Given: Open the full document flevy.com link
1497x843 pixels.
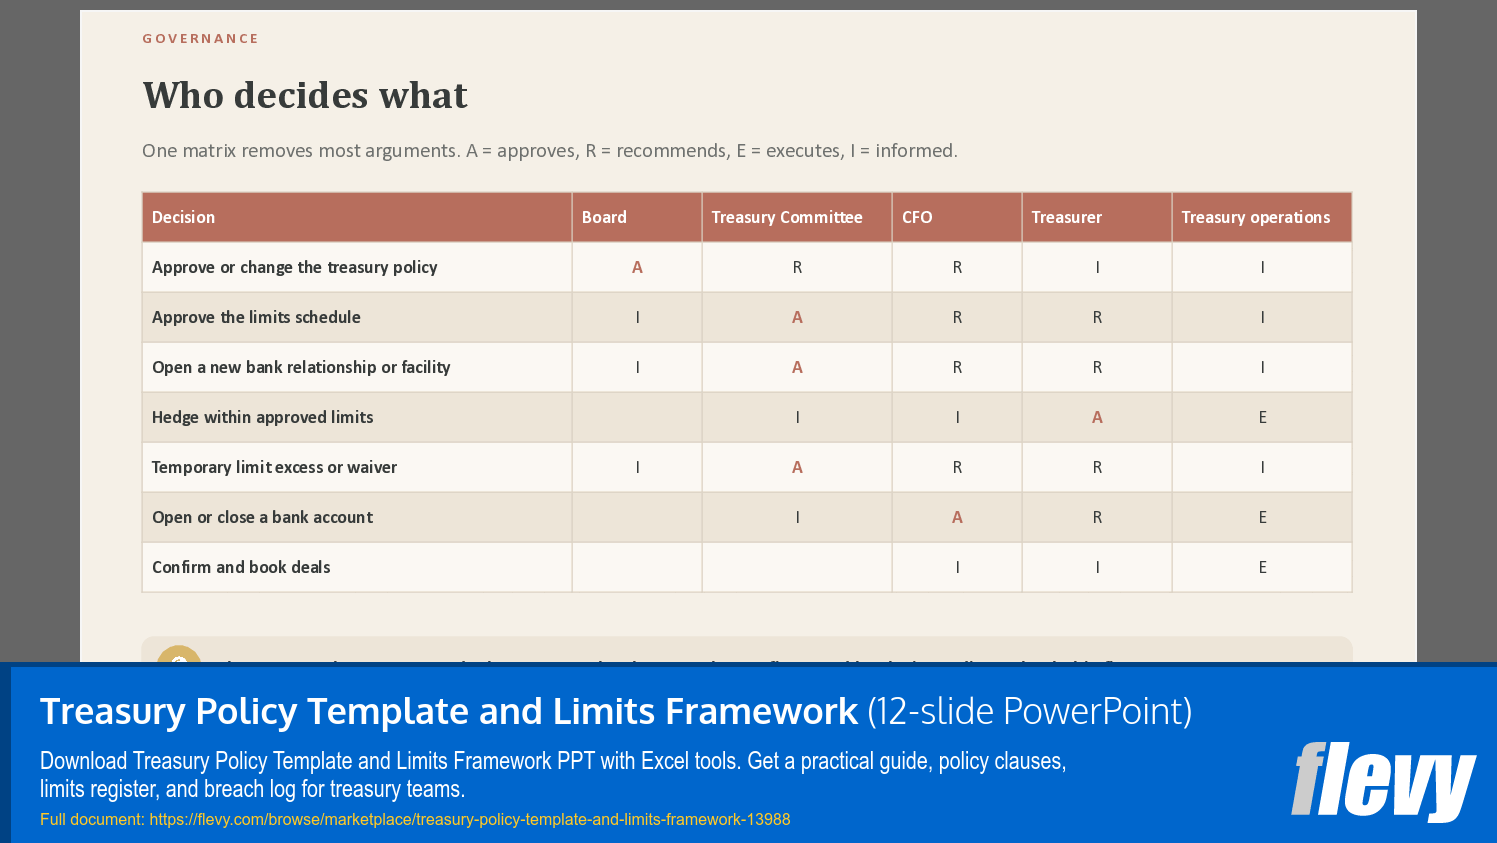Looking at the screenshot, I should coord(470,820).
